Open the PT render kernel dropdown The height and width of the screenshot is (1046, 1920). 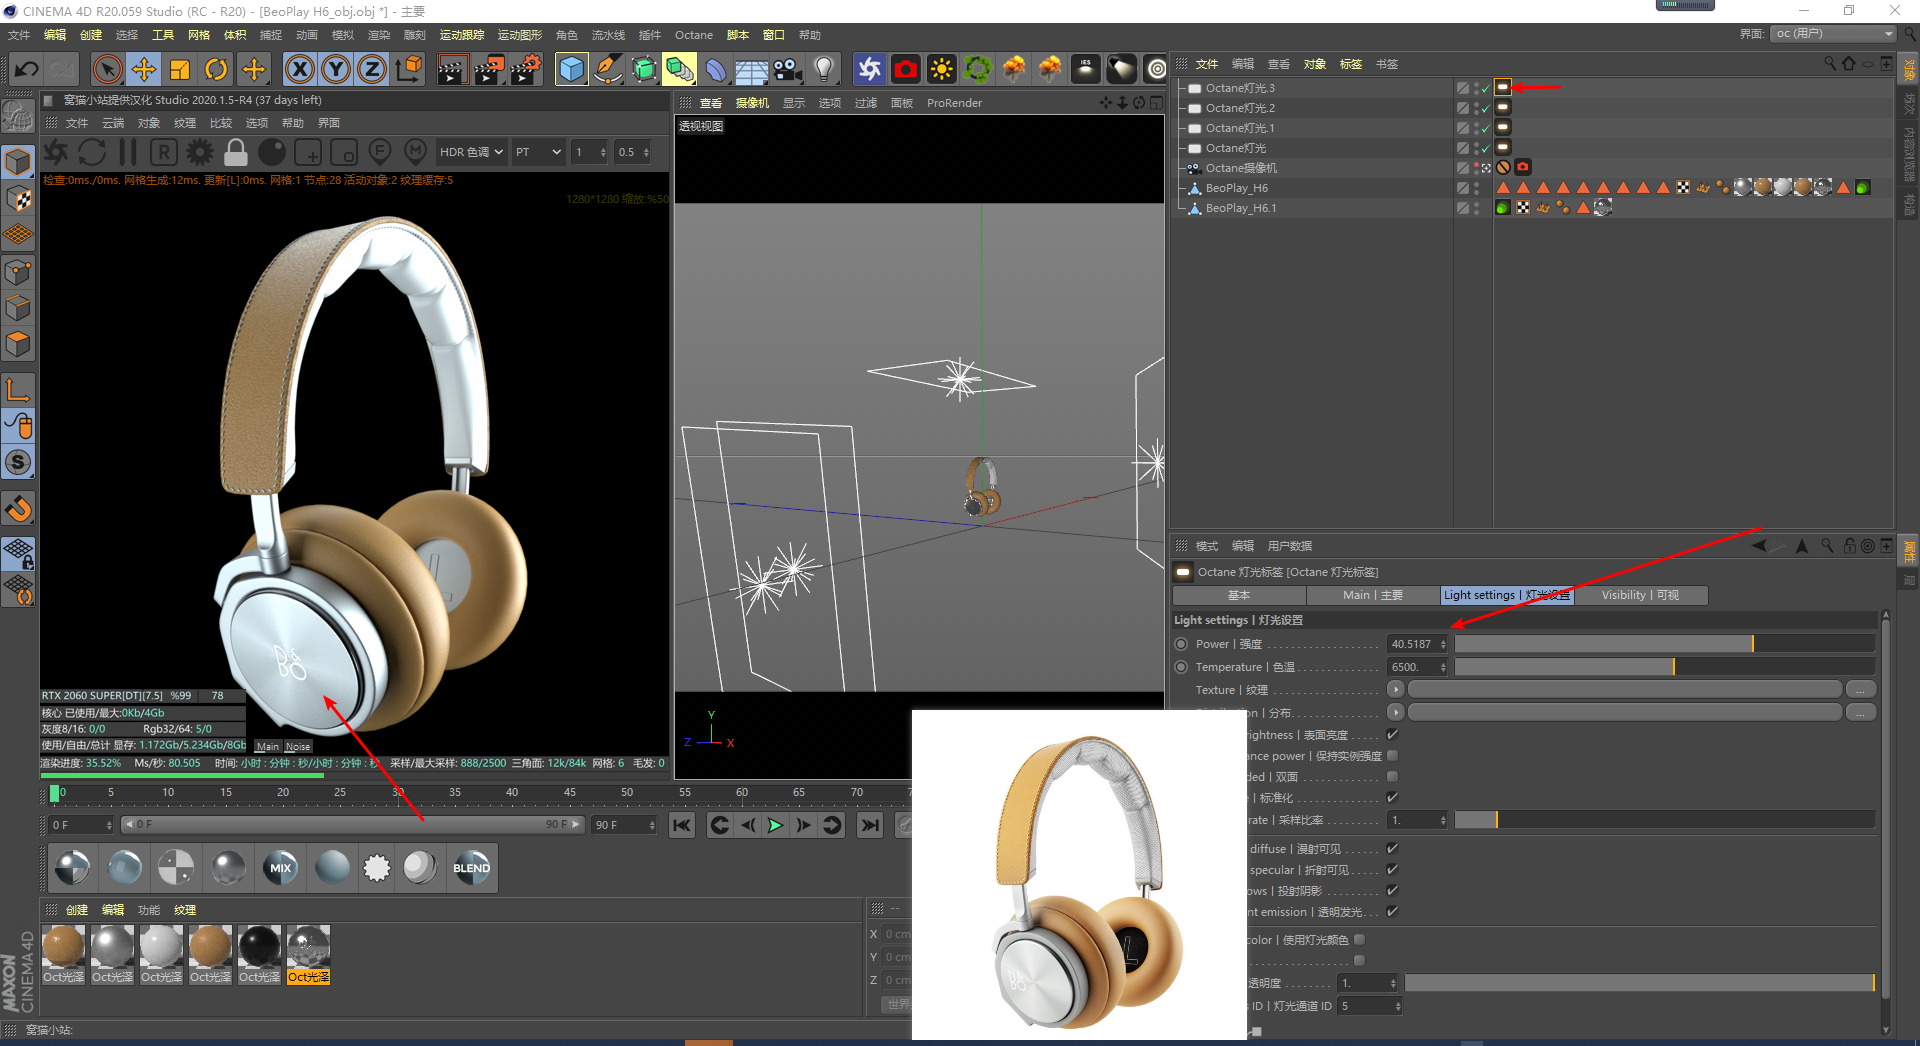tap(538, 152)
